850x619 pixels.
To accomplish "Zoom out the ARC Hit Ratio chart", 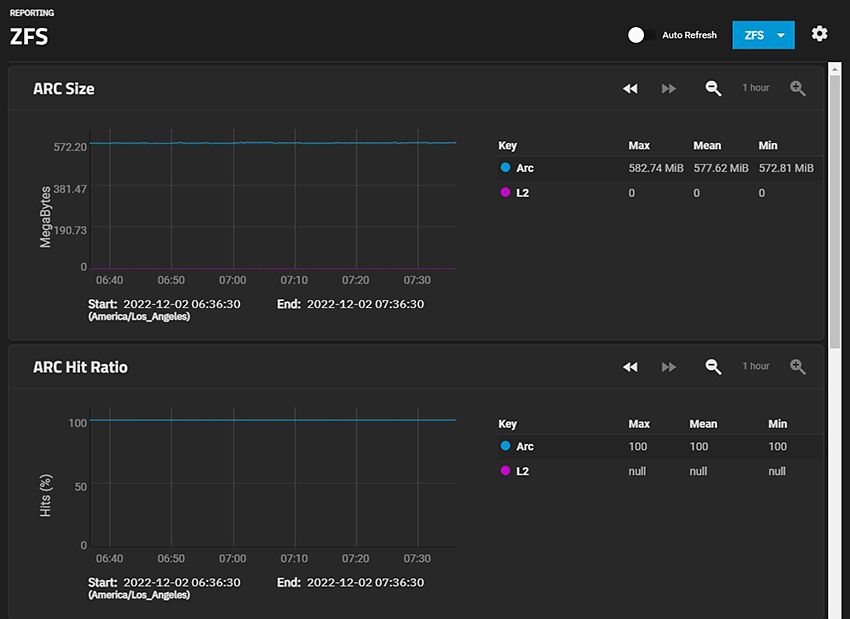I will (713, 367).
